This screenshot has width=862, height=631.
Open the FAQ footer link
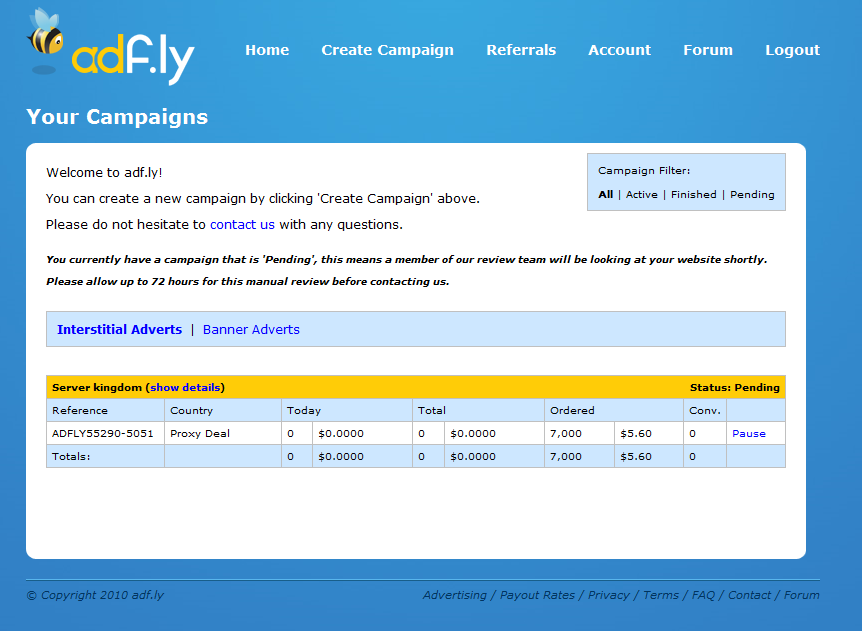point(703,595)
